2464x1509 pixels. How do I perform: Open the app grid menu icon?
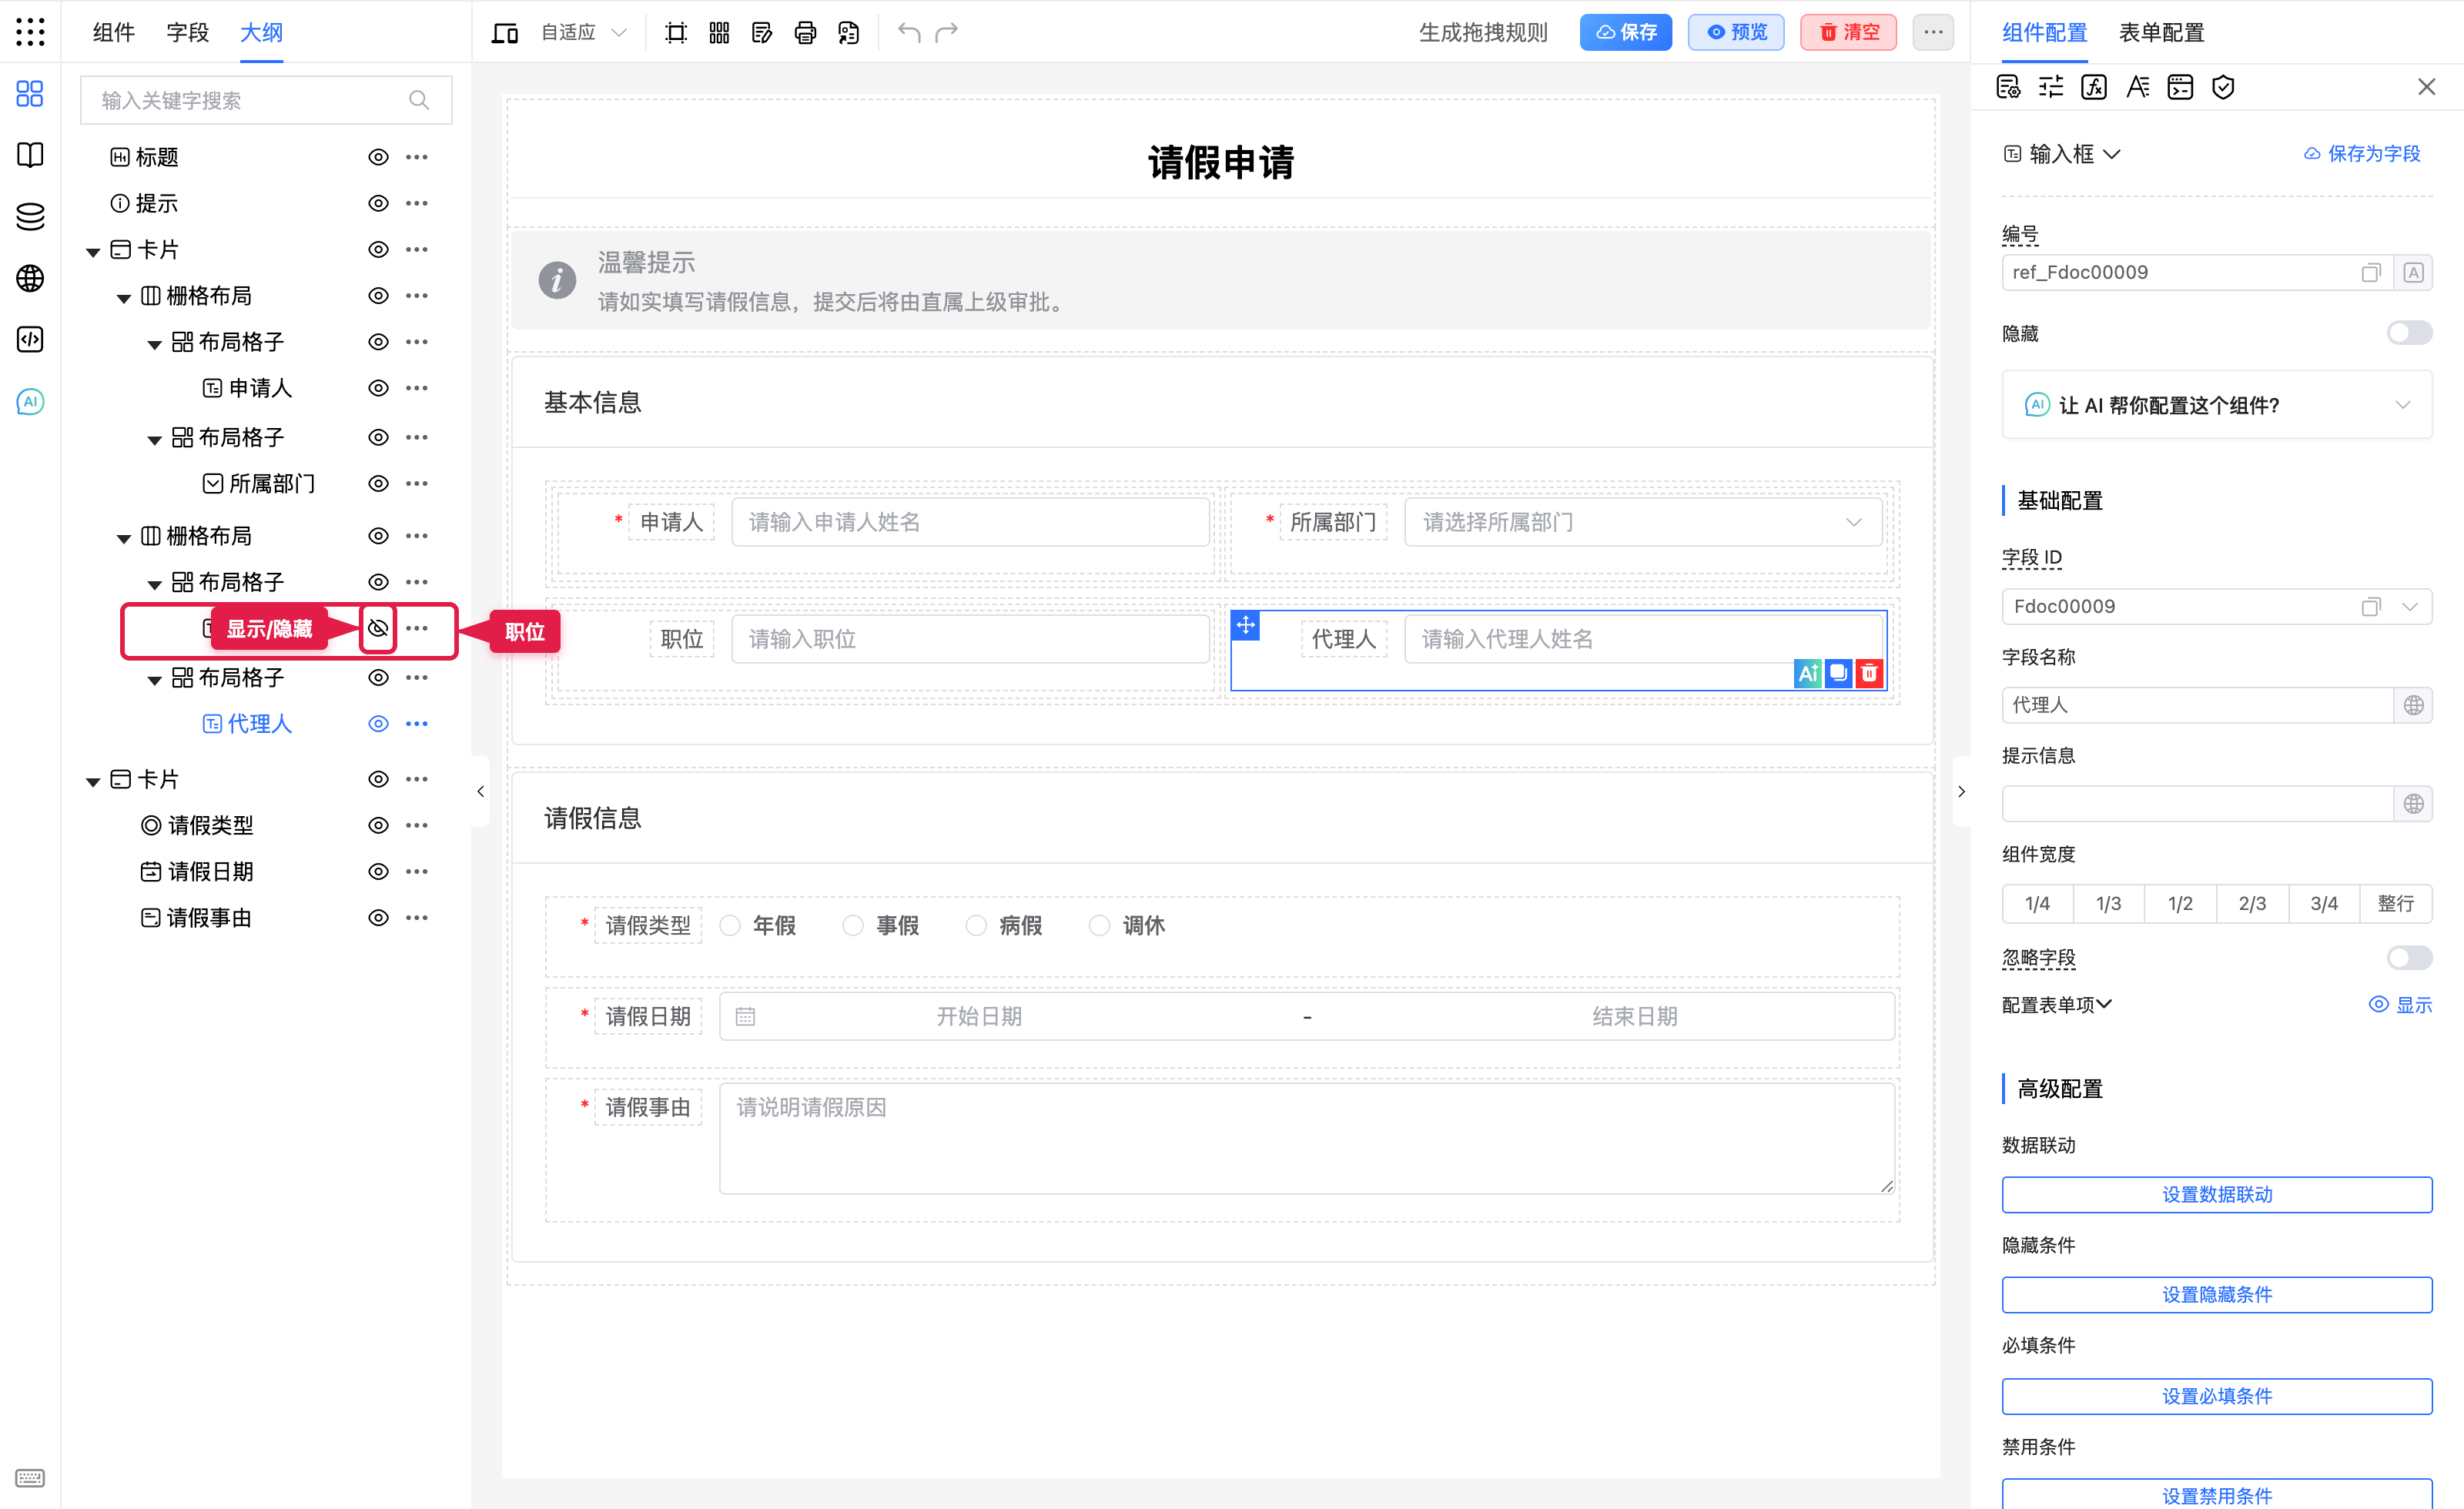click(30, 32)
